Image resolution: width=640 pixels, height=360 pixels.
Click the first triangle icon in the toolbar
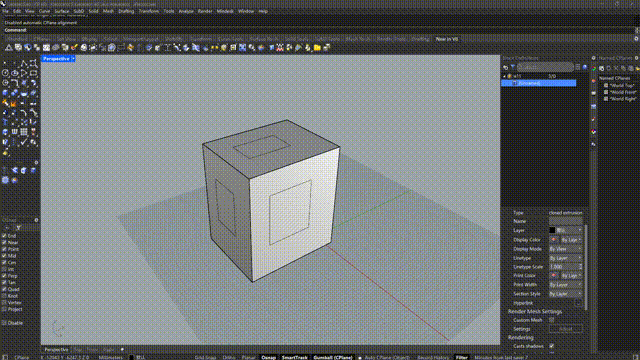(x=9, y=48)
